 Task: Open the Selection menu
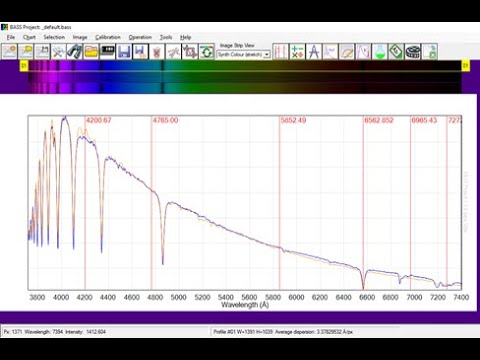[x=54, y=37]
